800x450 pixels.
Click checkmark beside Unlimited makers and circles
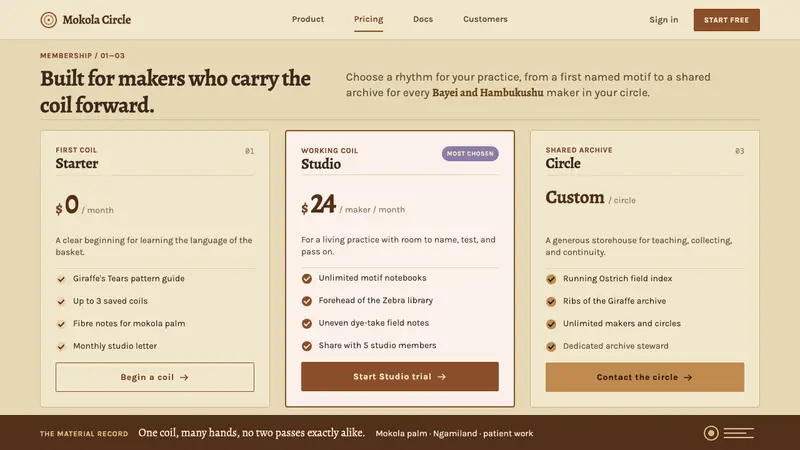click(551, 324)
